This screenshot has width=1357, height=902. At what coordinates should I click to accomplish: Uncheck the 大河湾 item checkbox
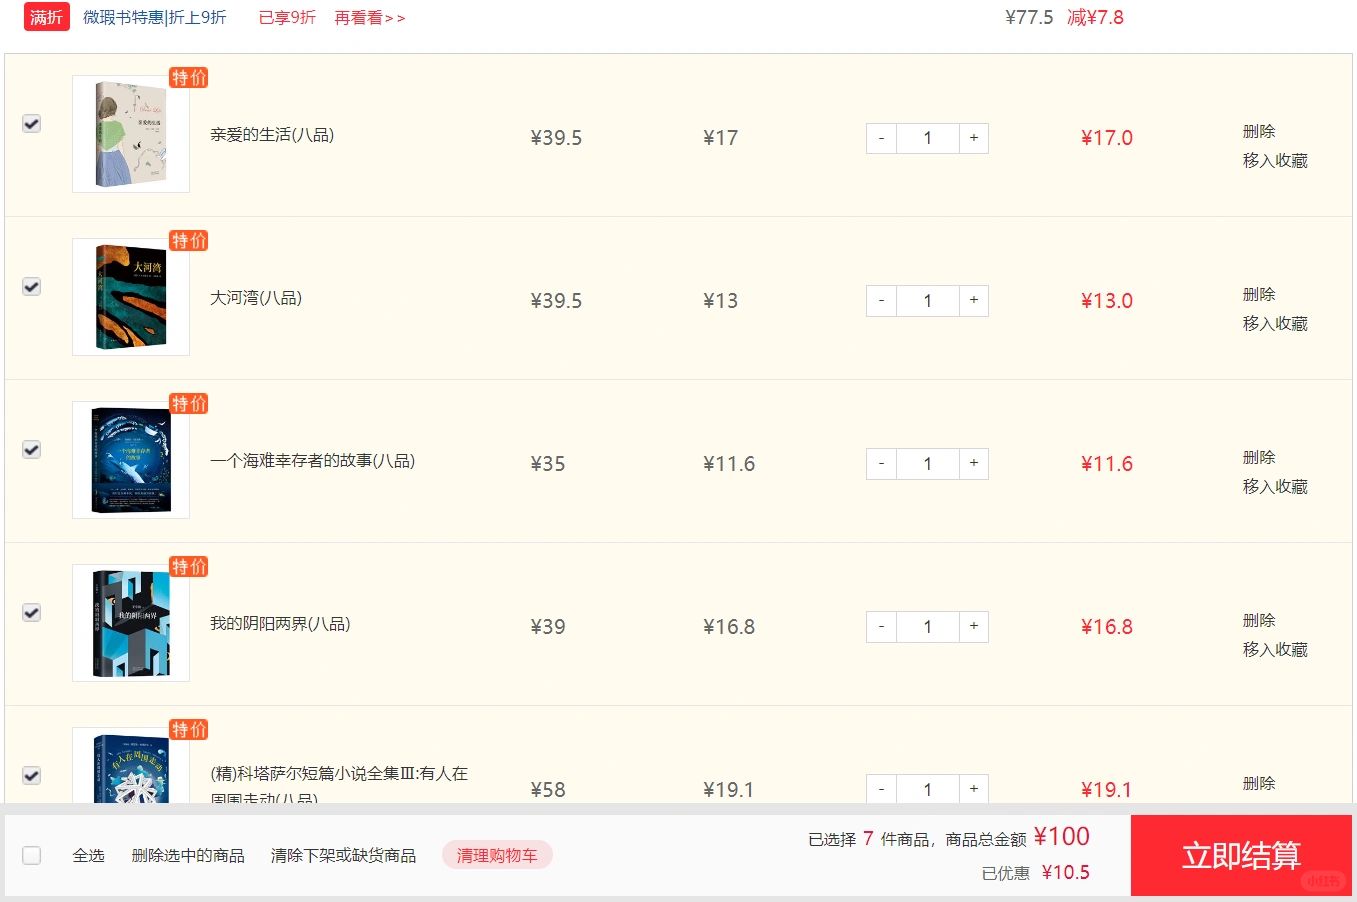tap(32, 286)
